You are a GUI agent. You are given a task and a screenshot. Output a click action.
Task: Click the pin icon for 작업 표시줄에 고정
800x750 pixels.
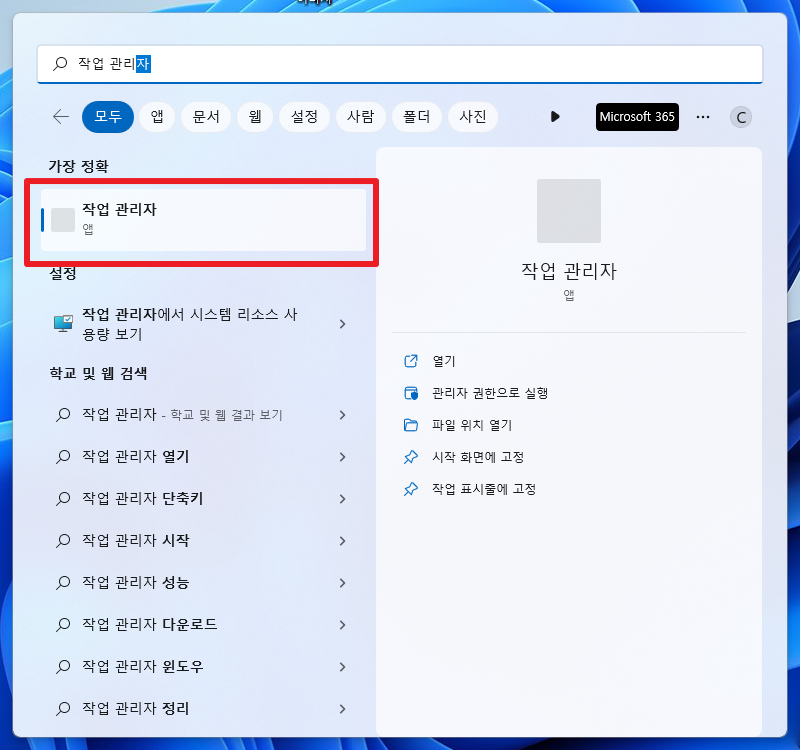click(x=411, y=489)
